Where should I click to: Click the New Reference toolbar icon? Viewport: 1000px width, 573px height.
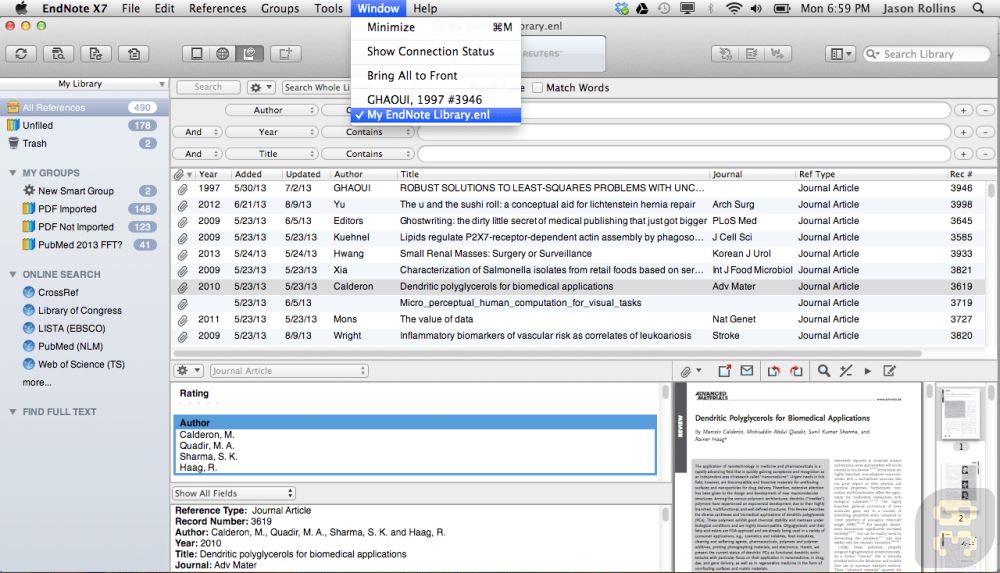click(x=285, y=54)
